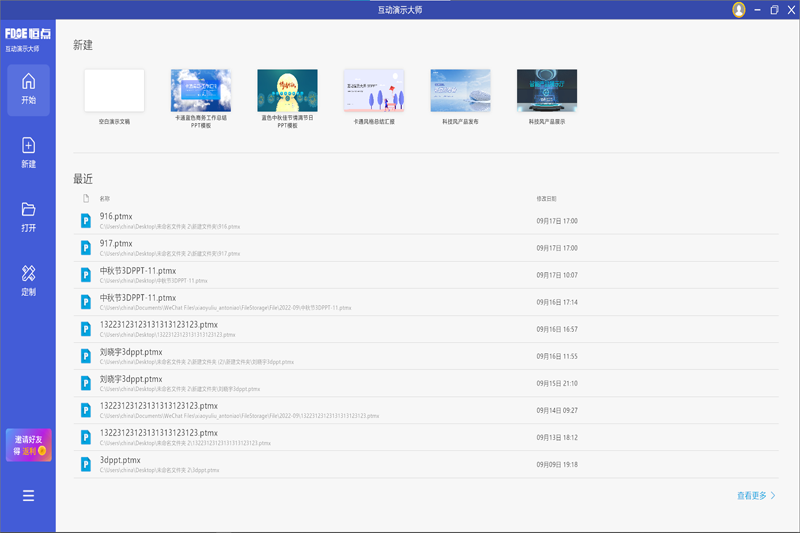
Task: Select the 蓝色中秋佳节 festival template thumbnail
Action: (x=287, y=91)
